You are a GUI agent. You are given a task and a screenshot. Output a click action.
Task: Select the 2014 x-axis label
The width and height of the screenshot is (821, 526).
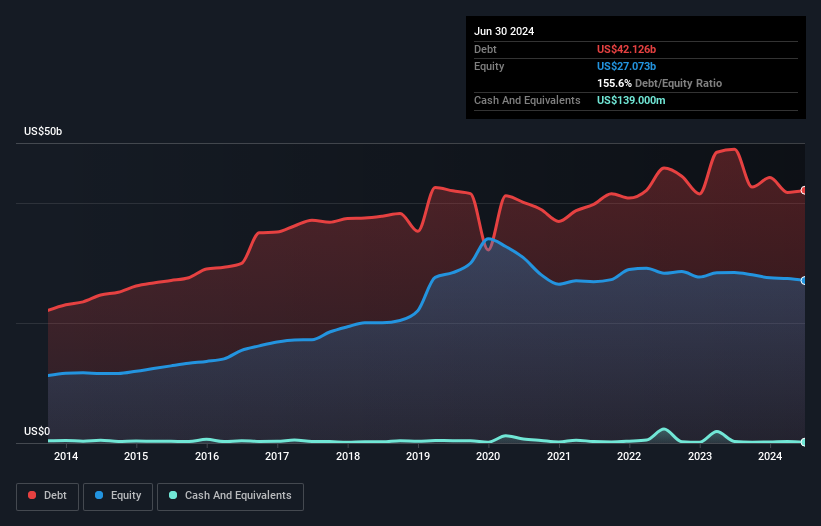click(66, 456)
